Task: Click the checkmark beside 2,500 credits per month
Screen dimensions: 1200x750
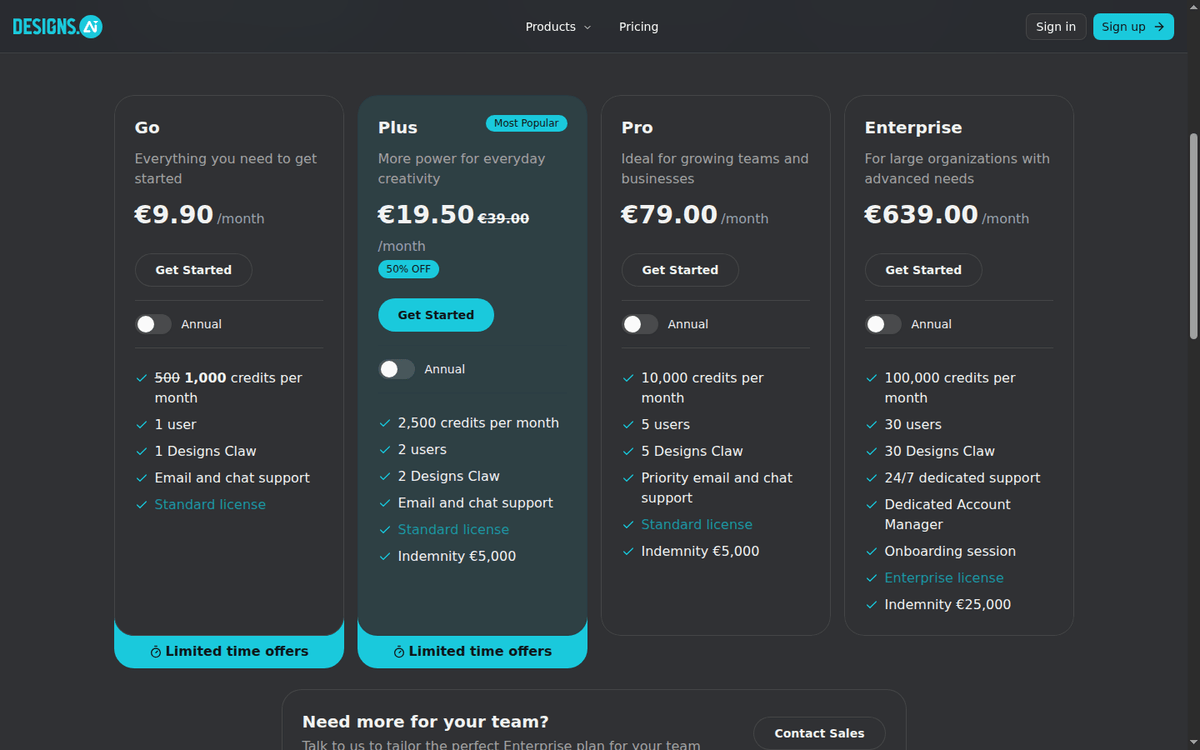Action: pos(384,423)
